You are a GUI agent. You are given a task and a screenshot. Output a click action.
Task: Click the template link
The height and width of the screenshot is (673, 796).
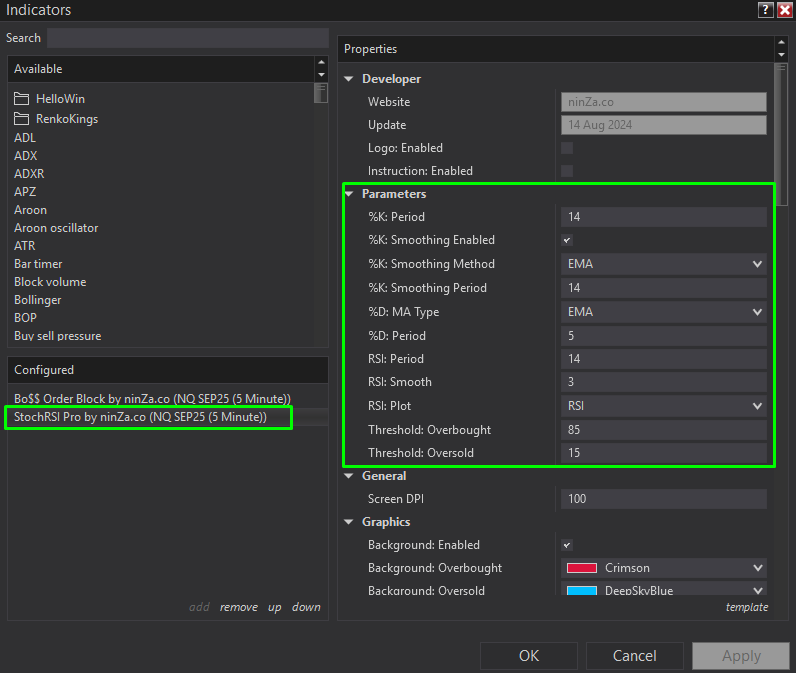pyautogui.click(x=747, y=607)
